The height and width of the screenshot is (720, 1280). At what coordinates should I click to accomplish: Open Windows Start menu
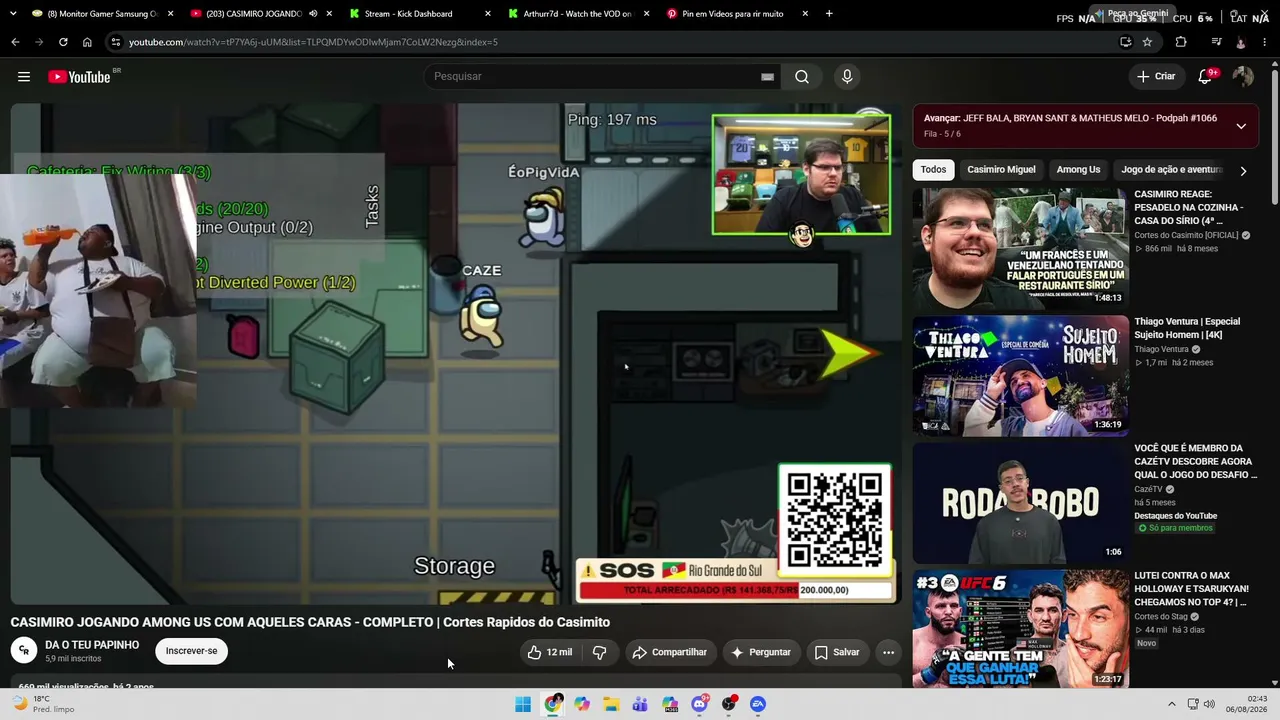coord(523,704)
